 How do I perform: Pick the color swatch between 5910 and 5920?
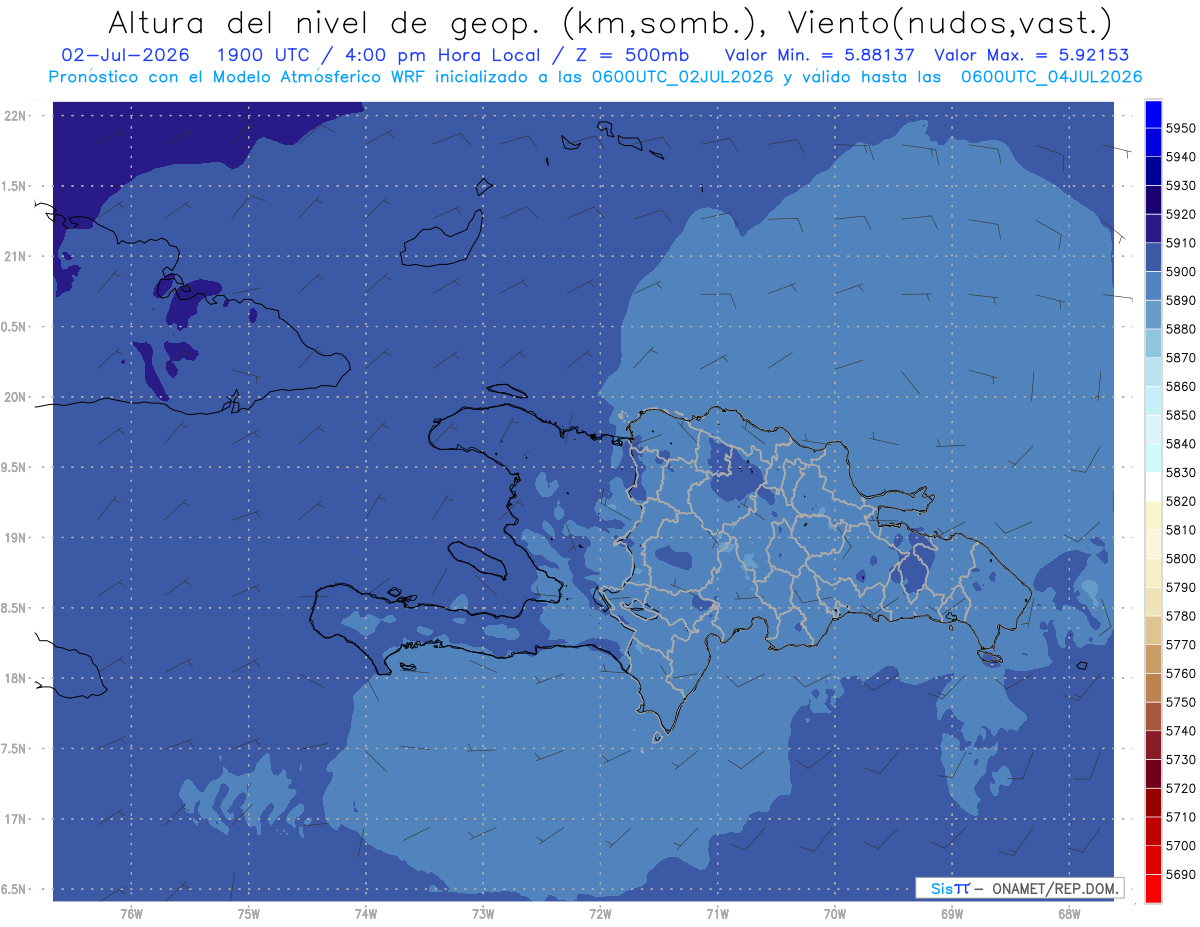[1153, 229]
